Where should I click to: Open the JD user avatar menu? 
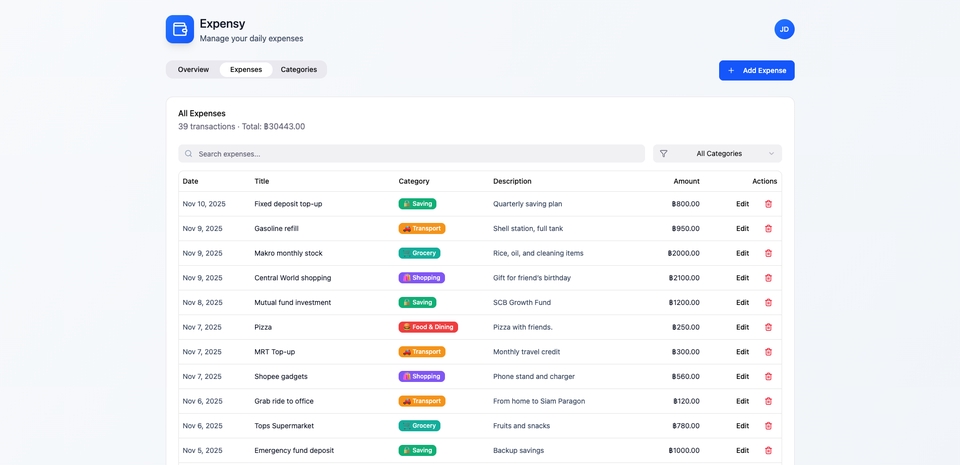pyautogui.click(x=784, y=29)
